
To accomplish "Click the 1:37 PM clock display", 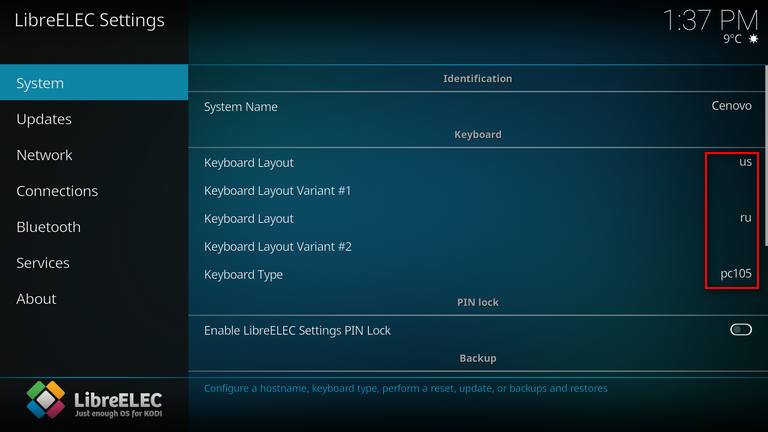I will click(710, 18).
